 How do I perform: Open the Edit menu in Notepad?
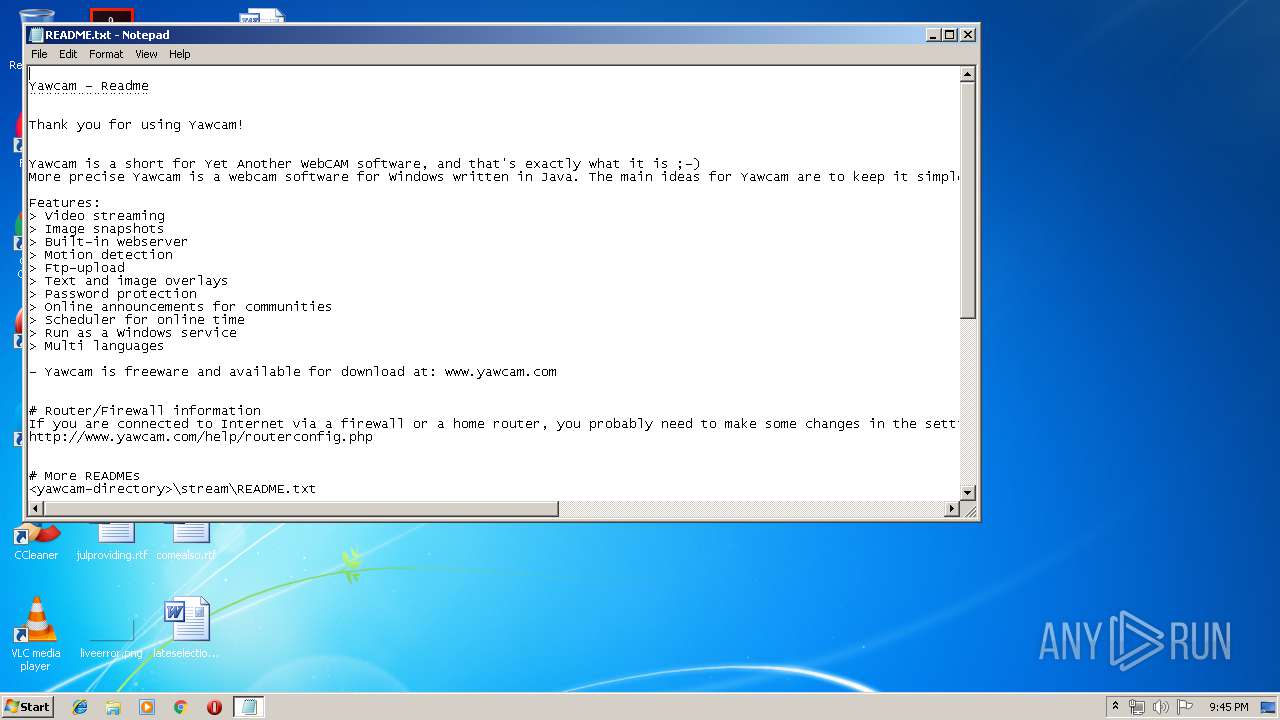[68, 54]
